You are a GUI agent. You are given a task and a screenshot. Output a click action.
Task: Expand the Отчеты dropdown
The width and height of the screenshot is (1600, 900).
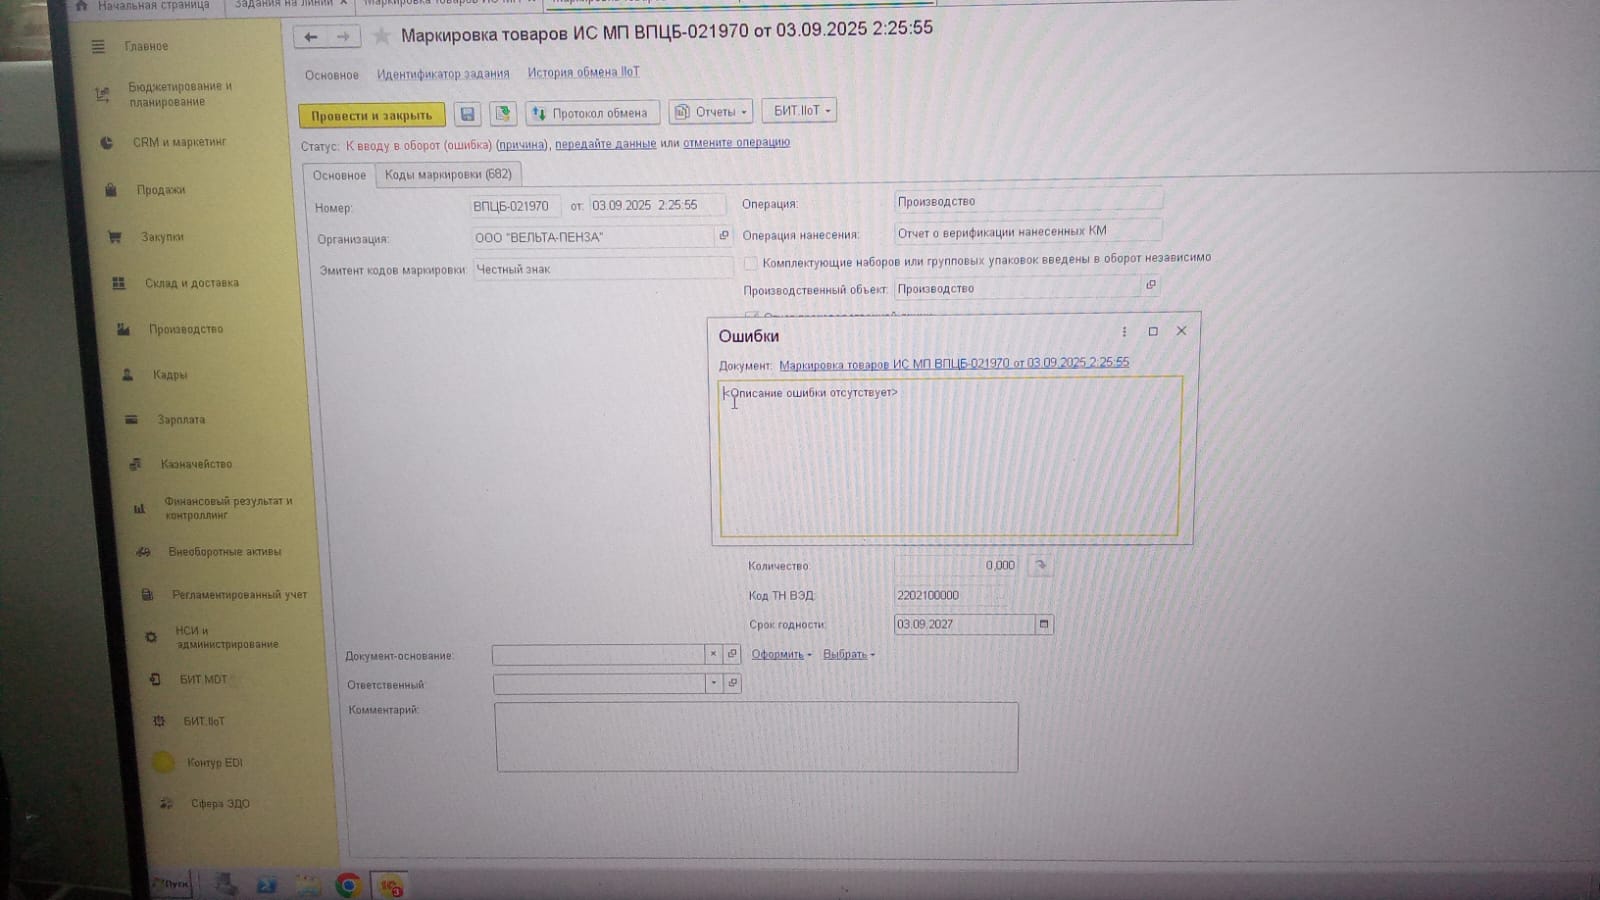coord(711,112)
